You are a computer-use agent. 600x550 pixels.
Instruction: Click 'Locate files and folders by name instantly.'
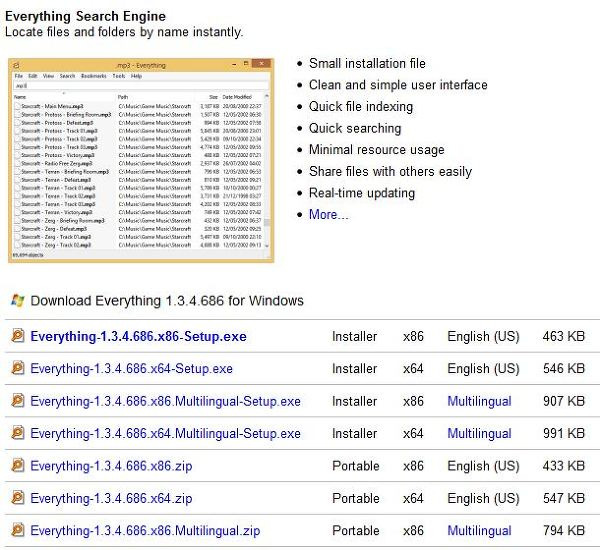click(124, 32)
